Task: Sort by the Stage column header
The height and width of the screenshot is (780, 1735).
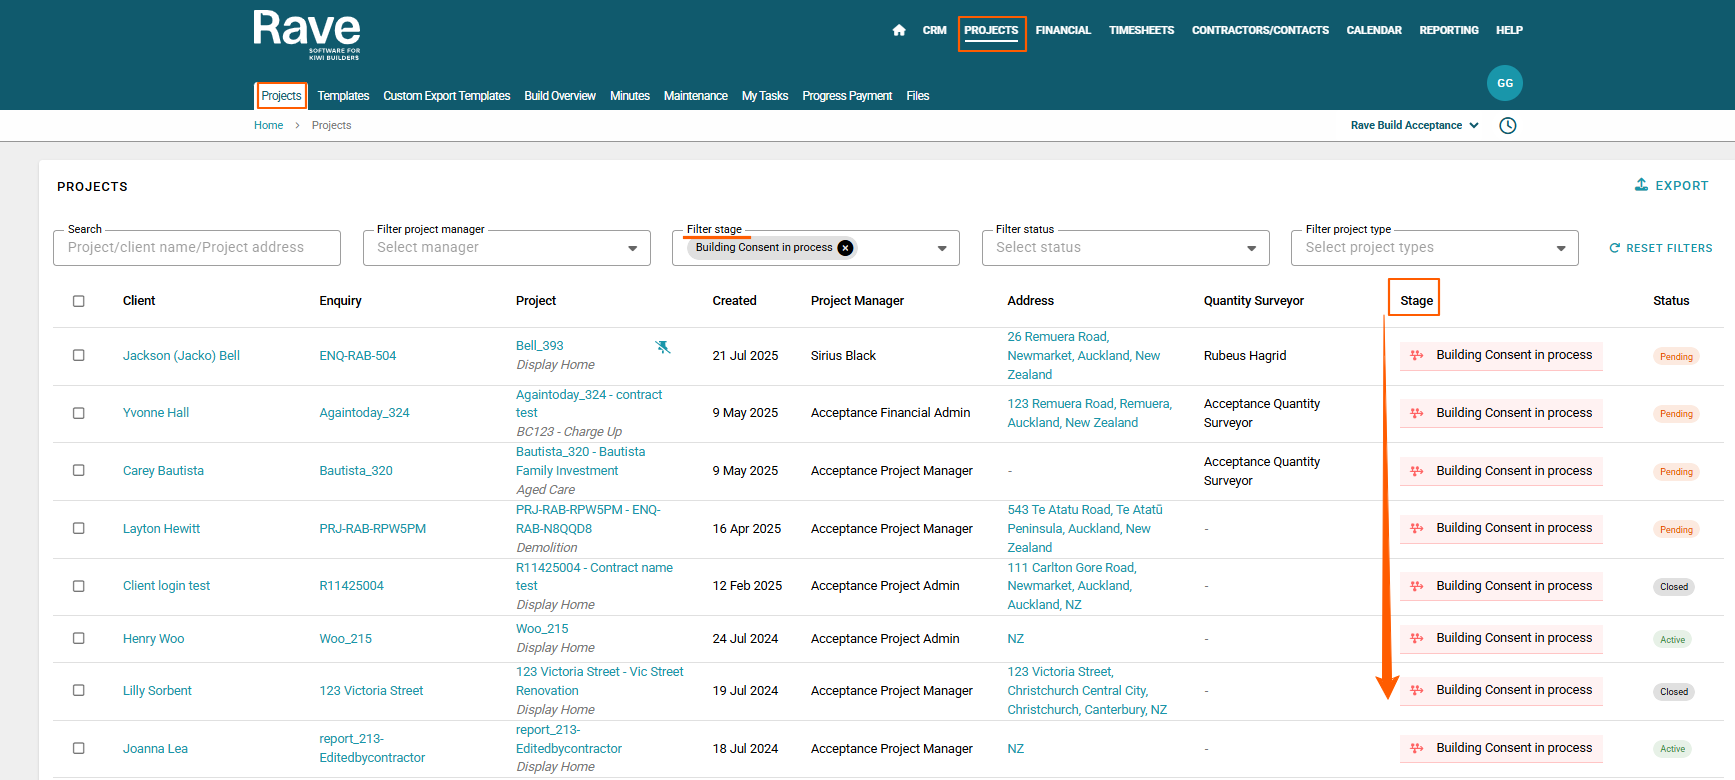Action: coord(1416,301)
